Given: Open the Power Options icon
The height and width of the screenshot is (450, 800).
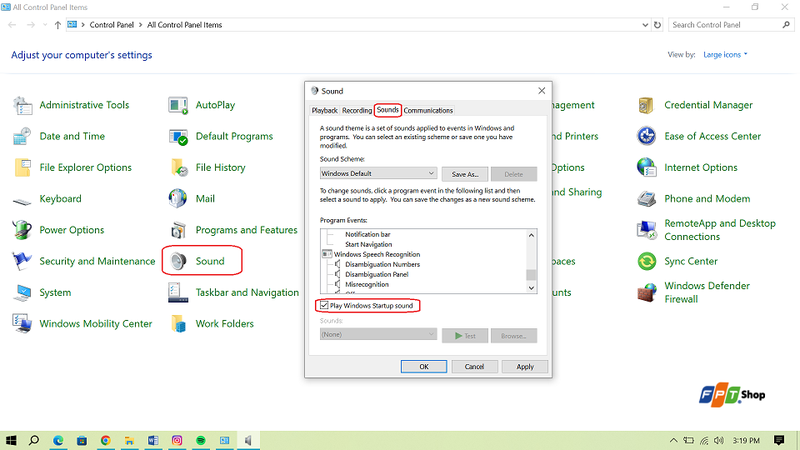Looking at the screenshot, I should pos(22,230).
